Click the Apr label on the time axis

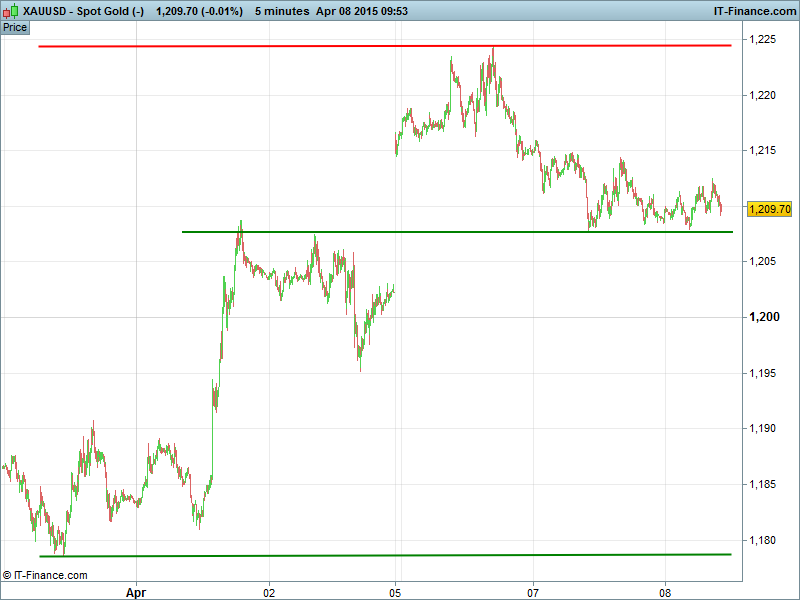(x=136, y=592)
